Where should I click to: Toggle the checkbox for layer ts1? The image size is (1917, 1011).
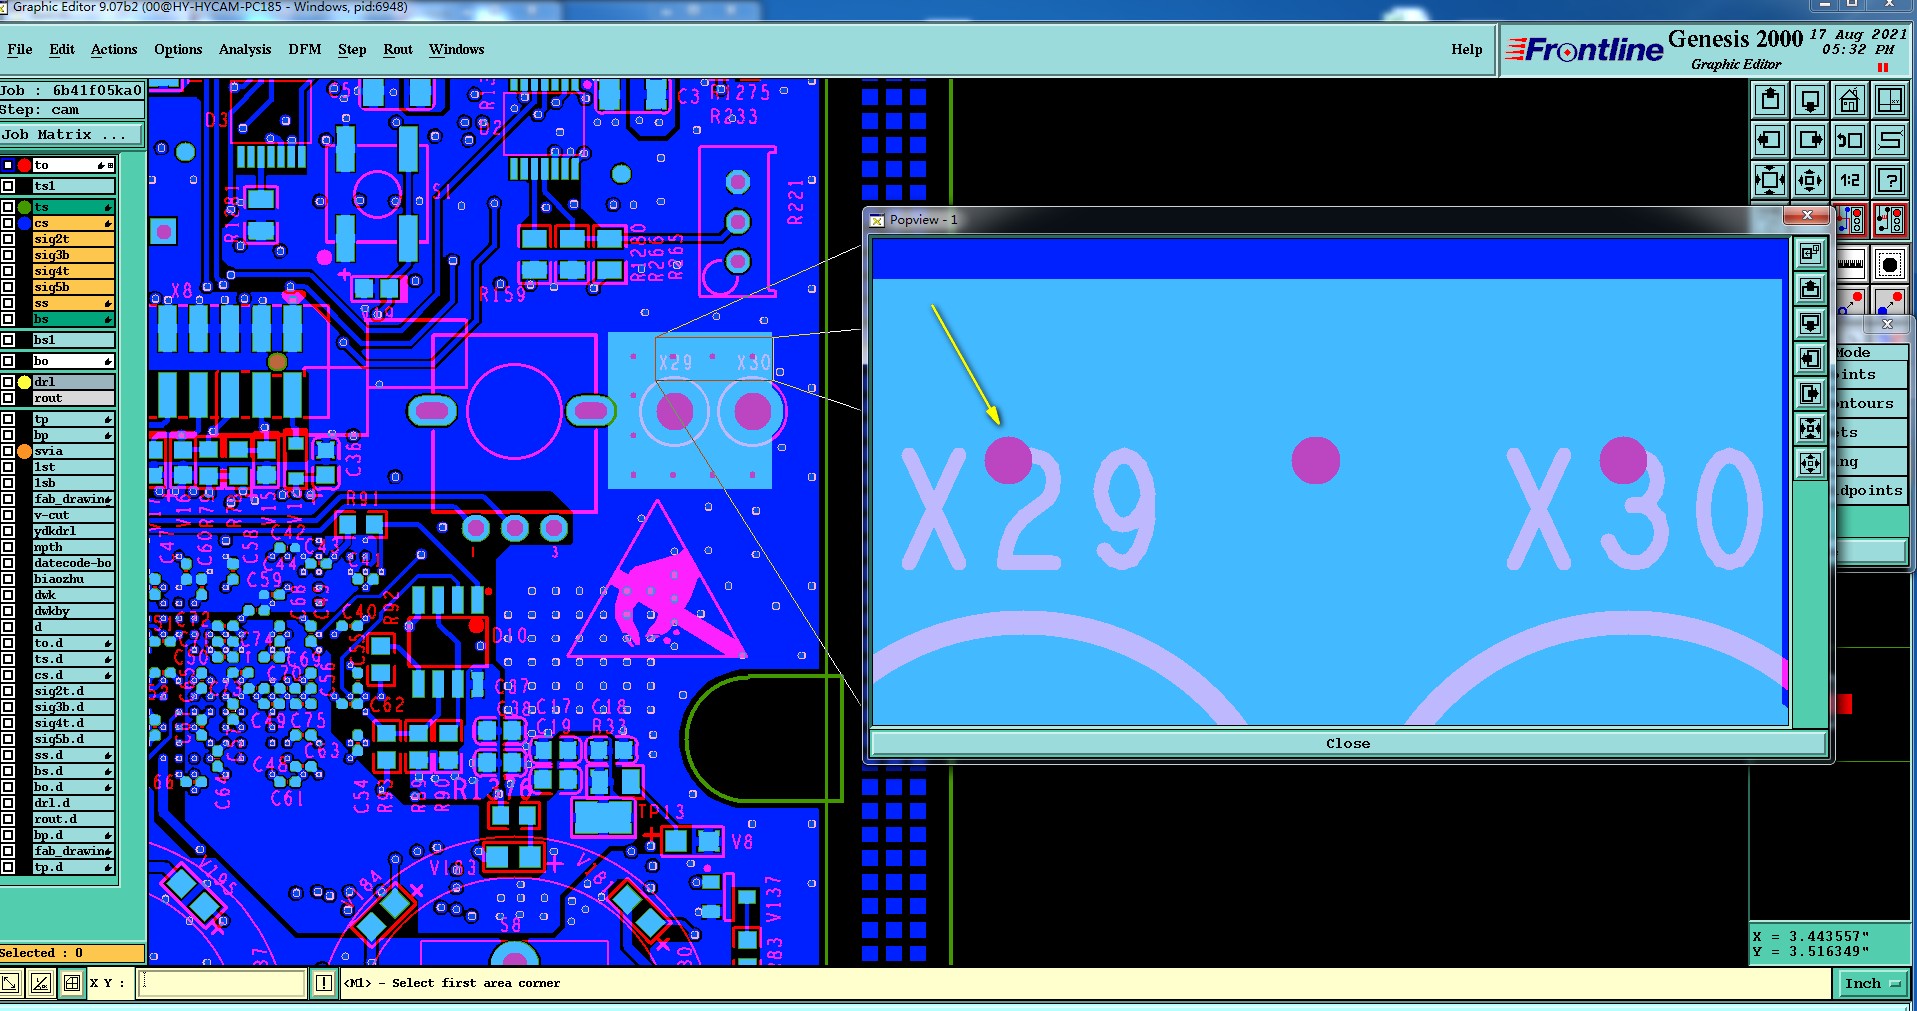tap(8, 186)
